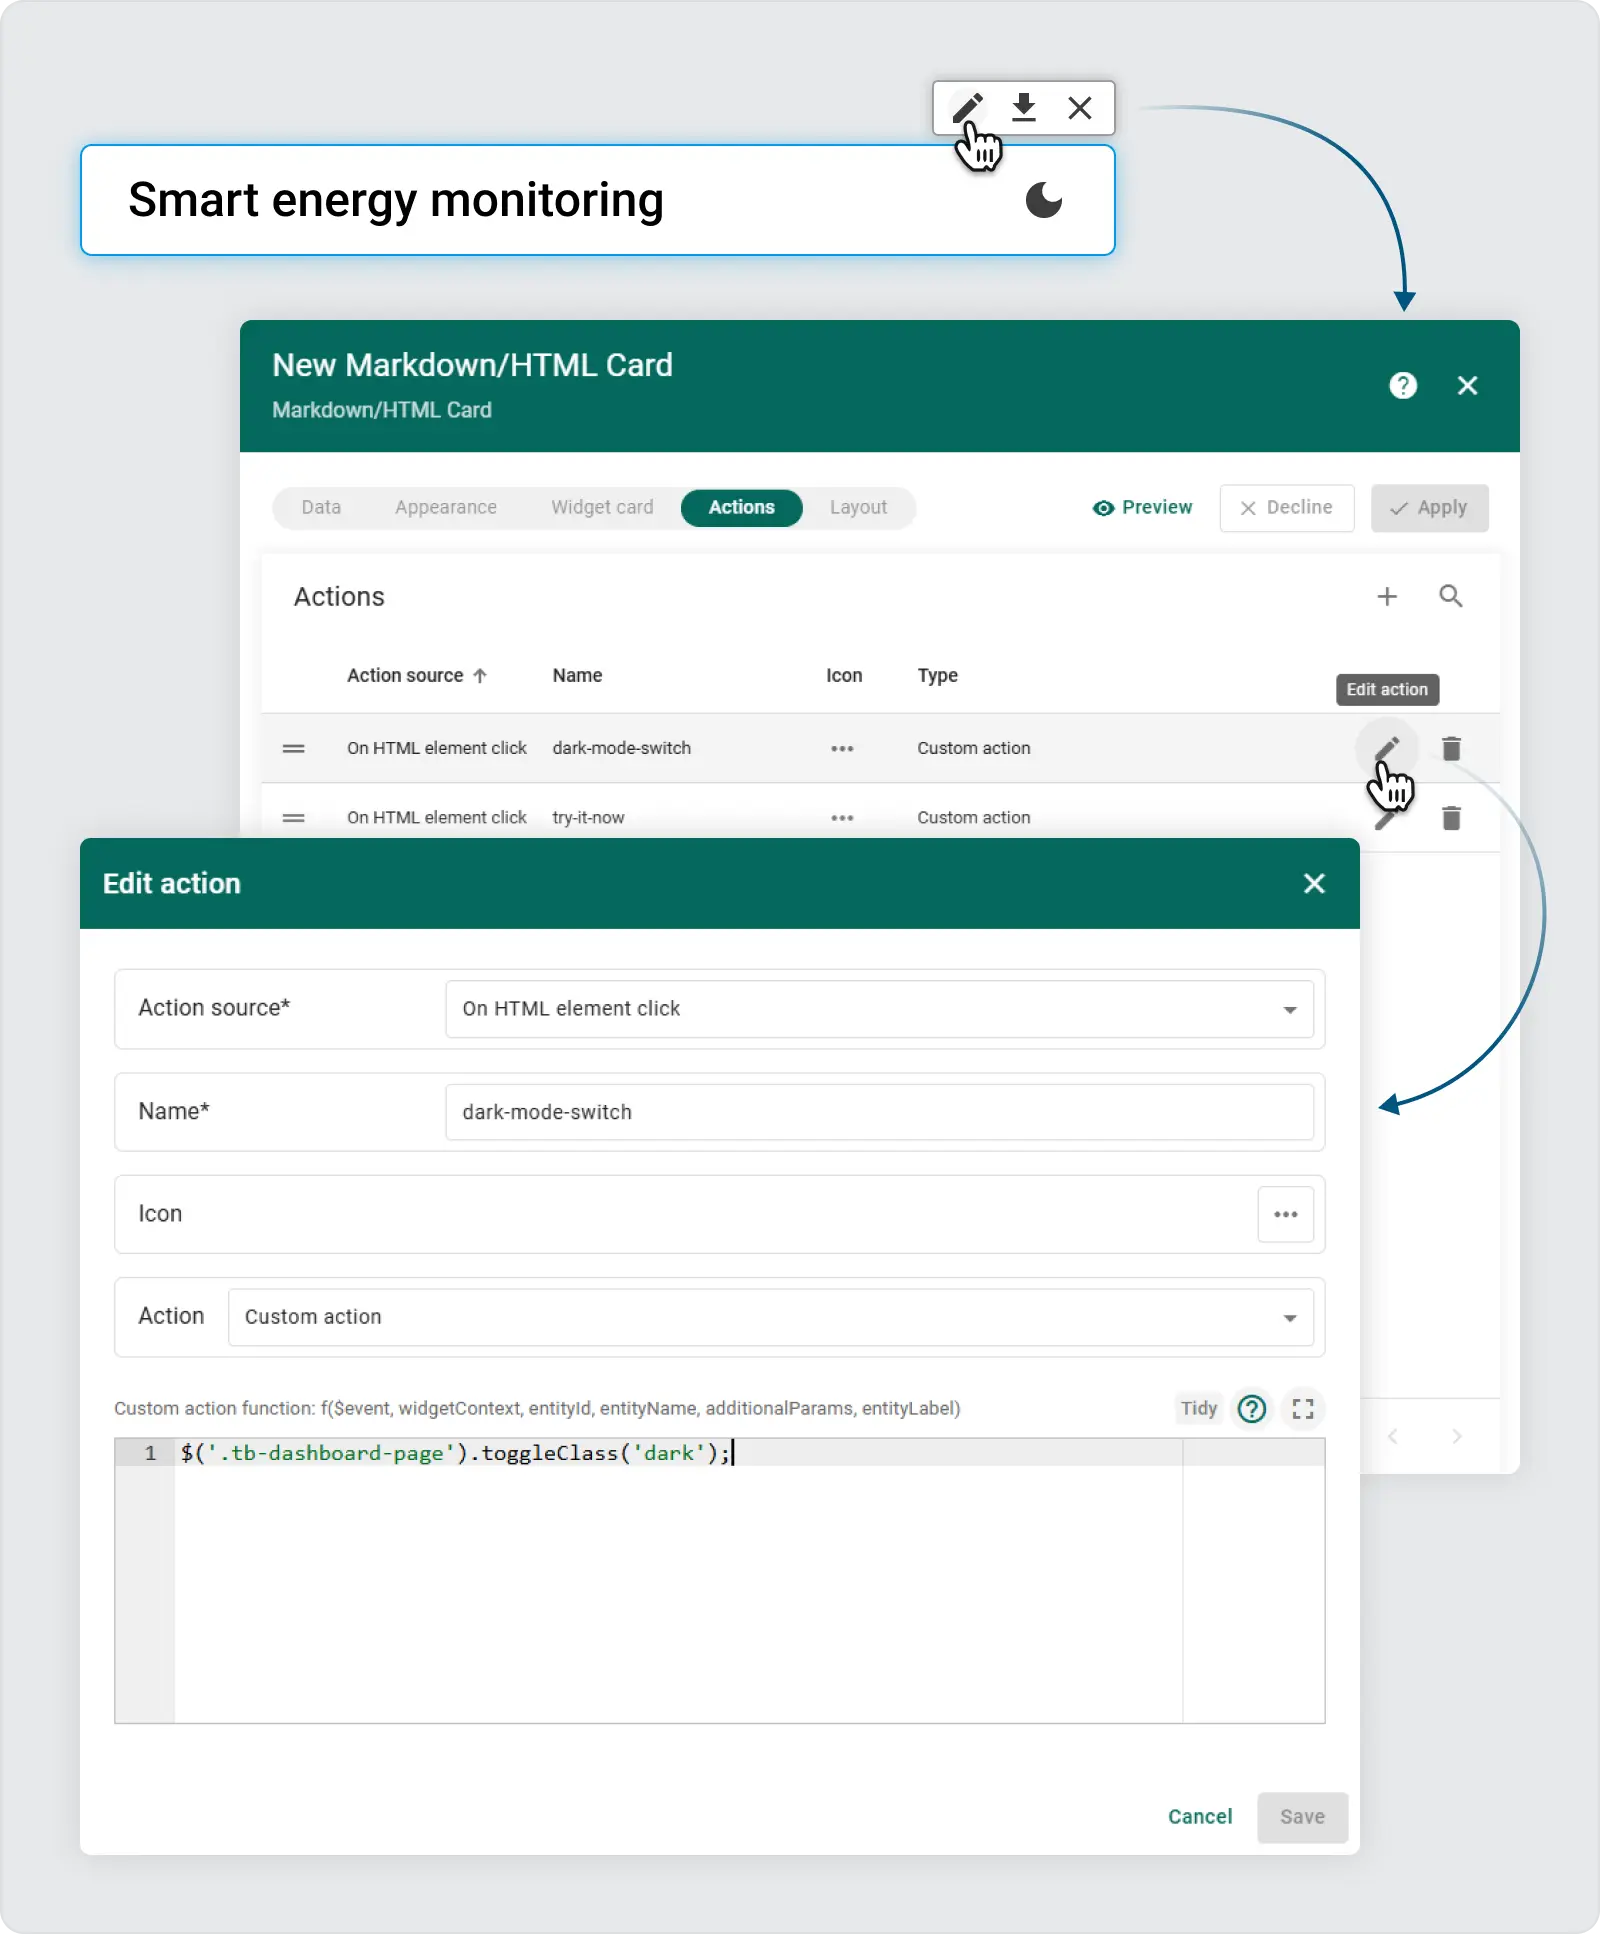The width and height of the screenshot is (1600, 1934).
Task: Click the Name input field
Action: point(879,1112)
